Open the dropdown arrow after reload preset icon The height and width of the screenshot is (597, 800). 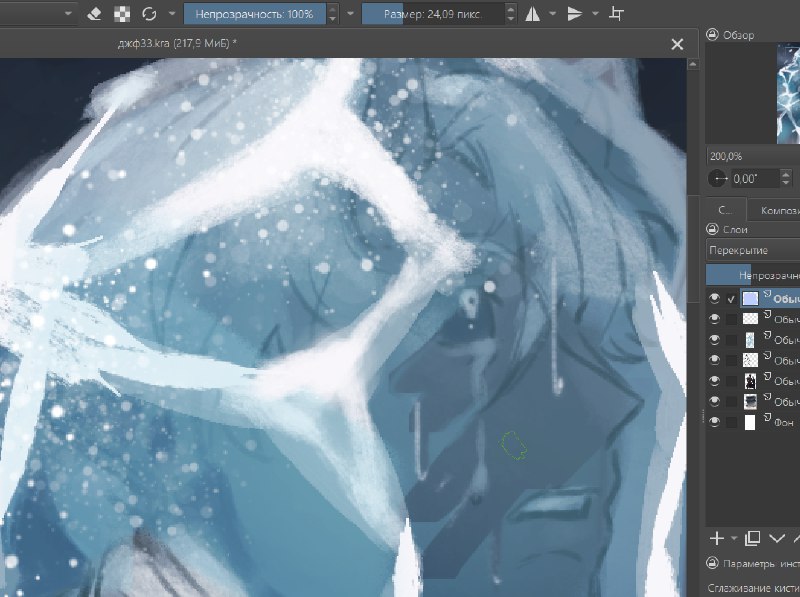tap(172, 14)
